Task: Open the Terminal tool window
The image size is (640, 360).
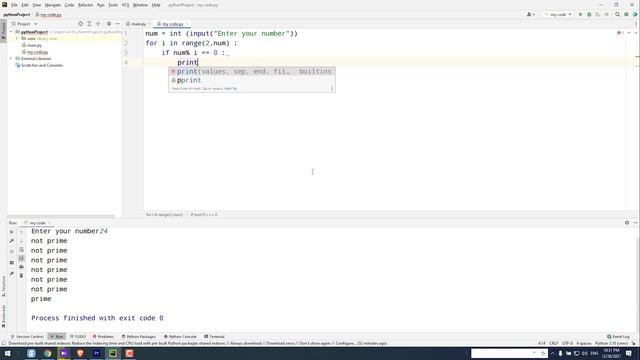Action: click(x=214, y=337)
